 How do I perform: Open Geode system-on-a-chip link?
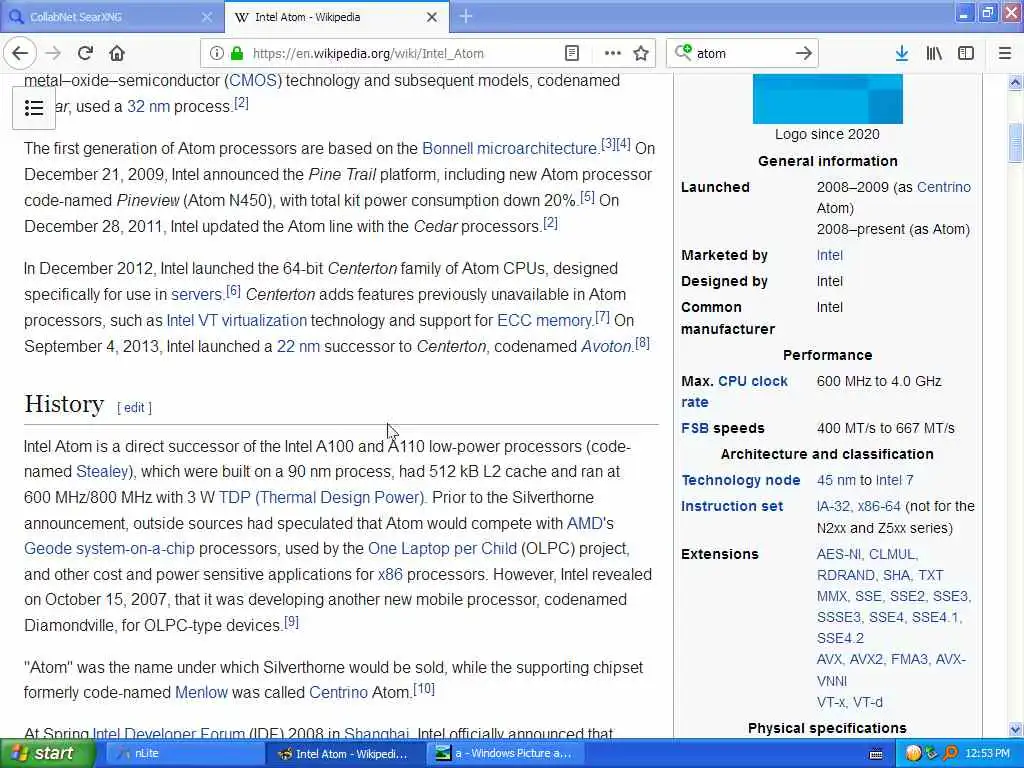(x=109, y=549)
